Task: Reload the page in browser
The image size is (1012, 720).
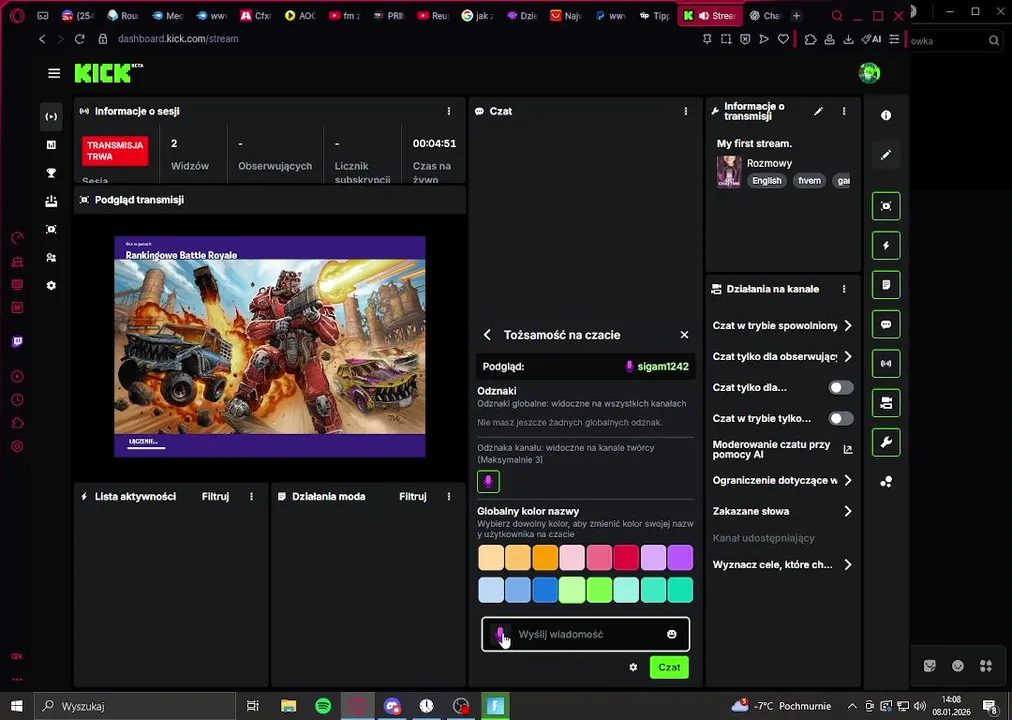Action: pyautogui.click(x=79, y=39)
